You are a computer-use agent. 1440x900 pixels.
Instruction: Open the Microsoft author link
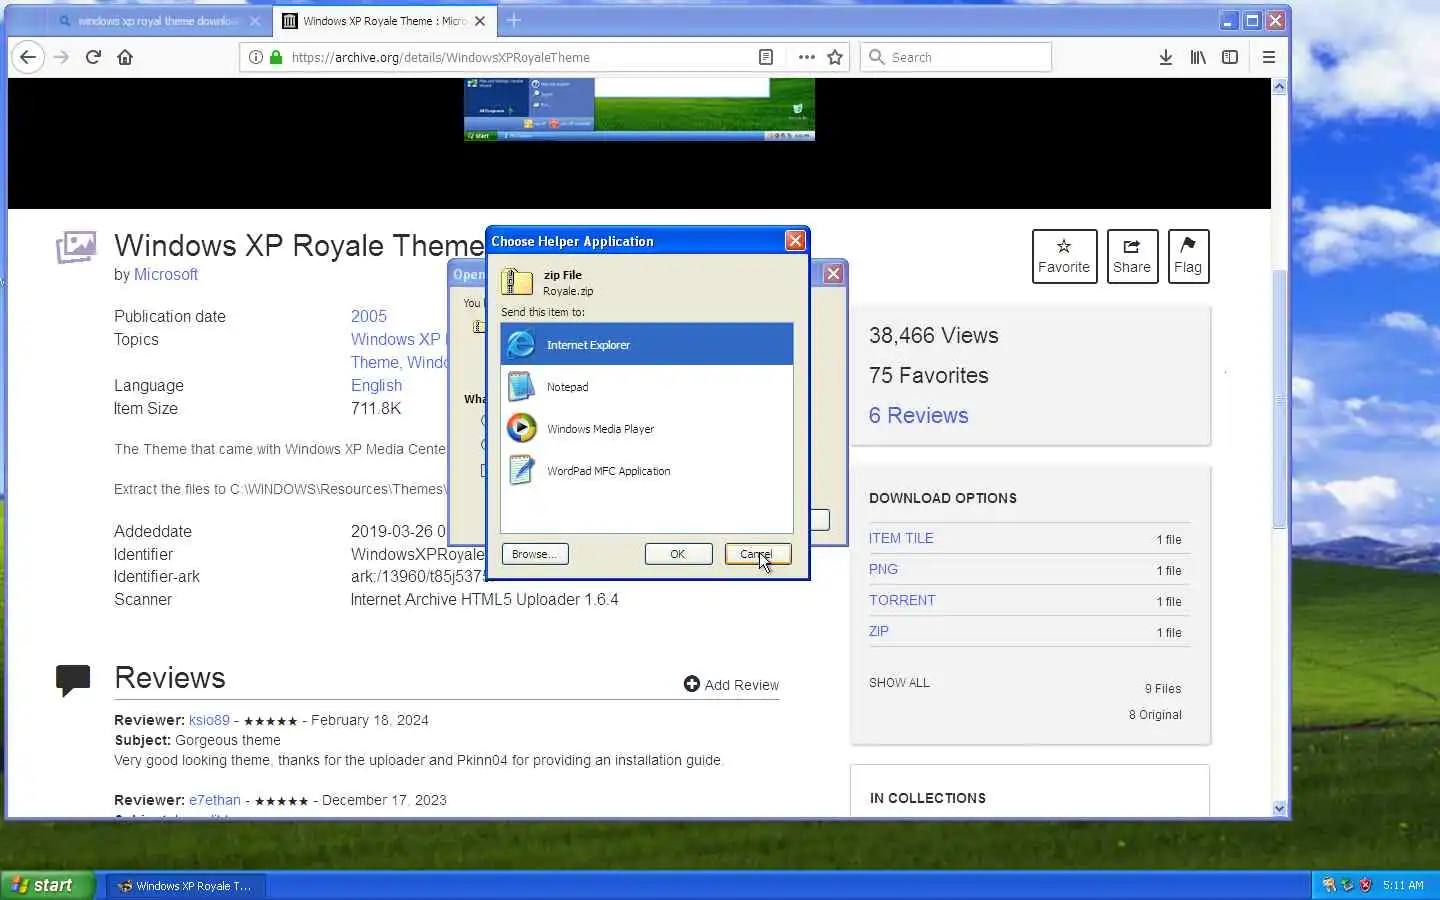(x=166, y=274)
